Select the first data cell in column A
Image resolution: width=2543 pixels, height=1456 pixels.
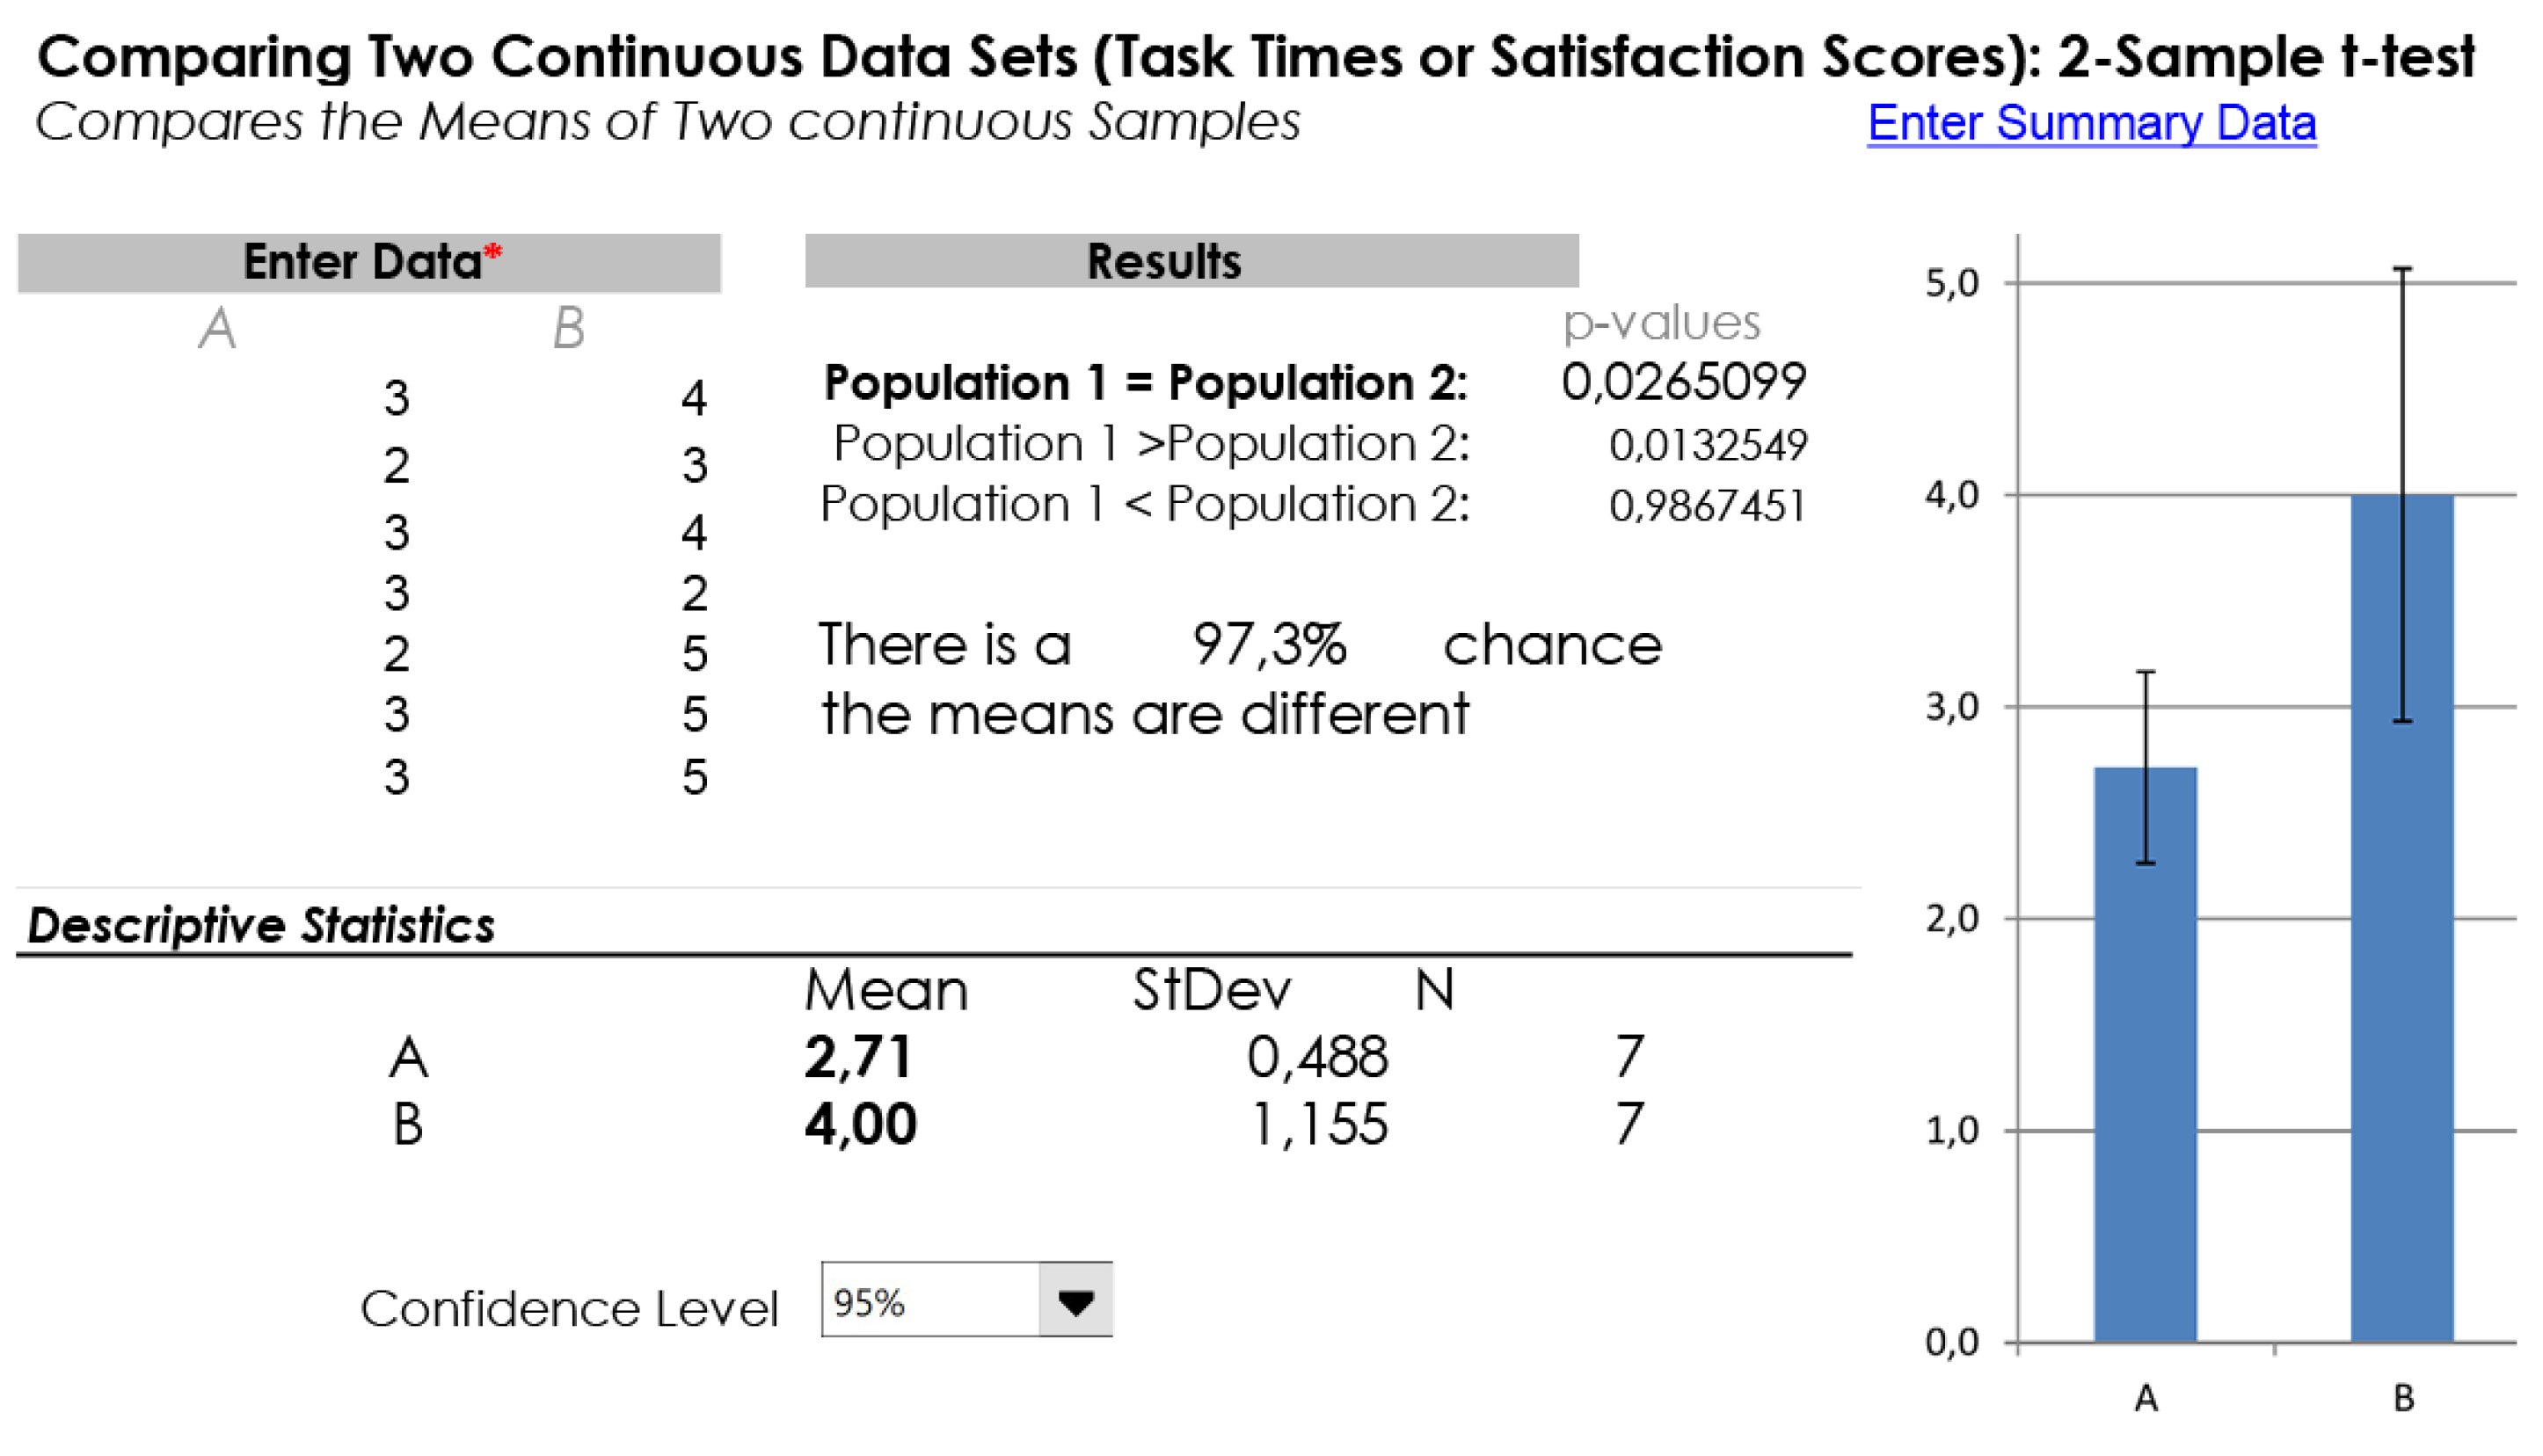click(x=396, y=398)
